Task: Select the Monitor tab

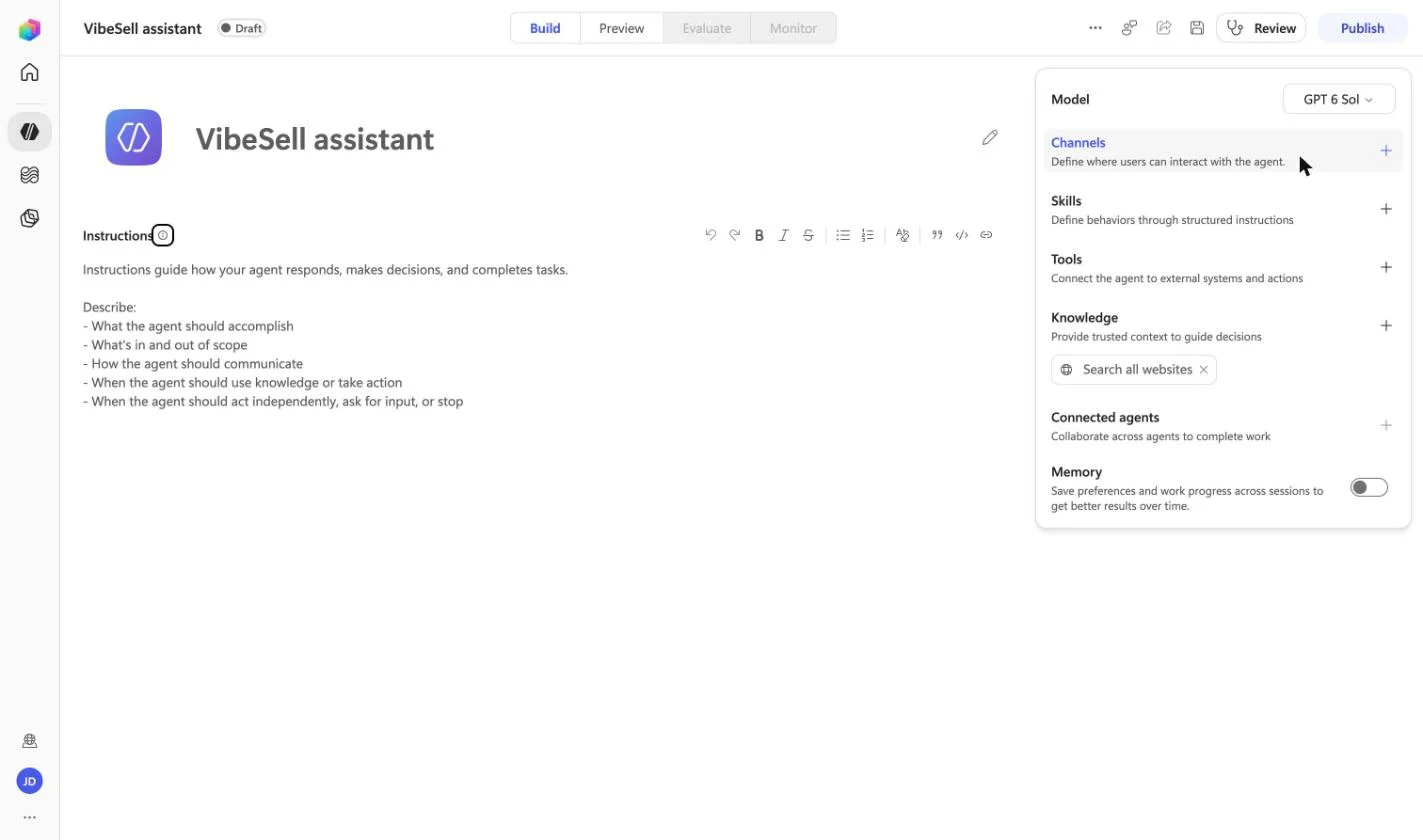Action: click(x=793, y=28)
